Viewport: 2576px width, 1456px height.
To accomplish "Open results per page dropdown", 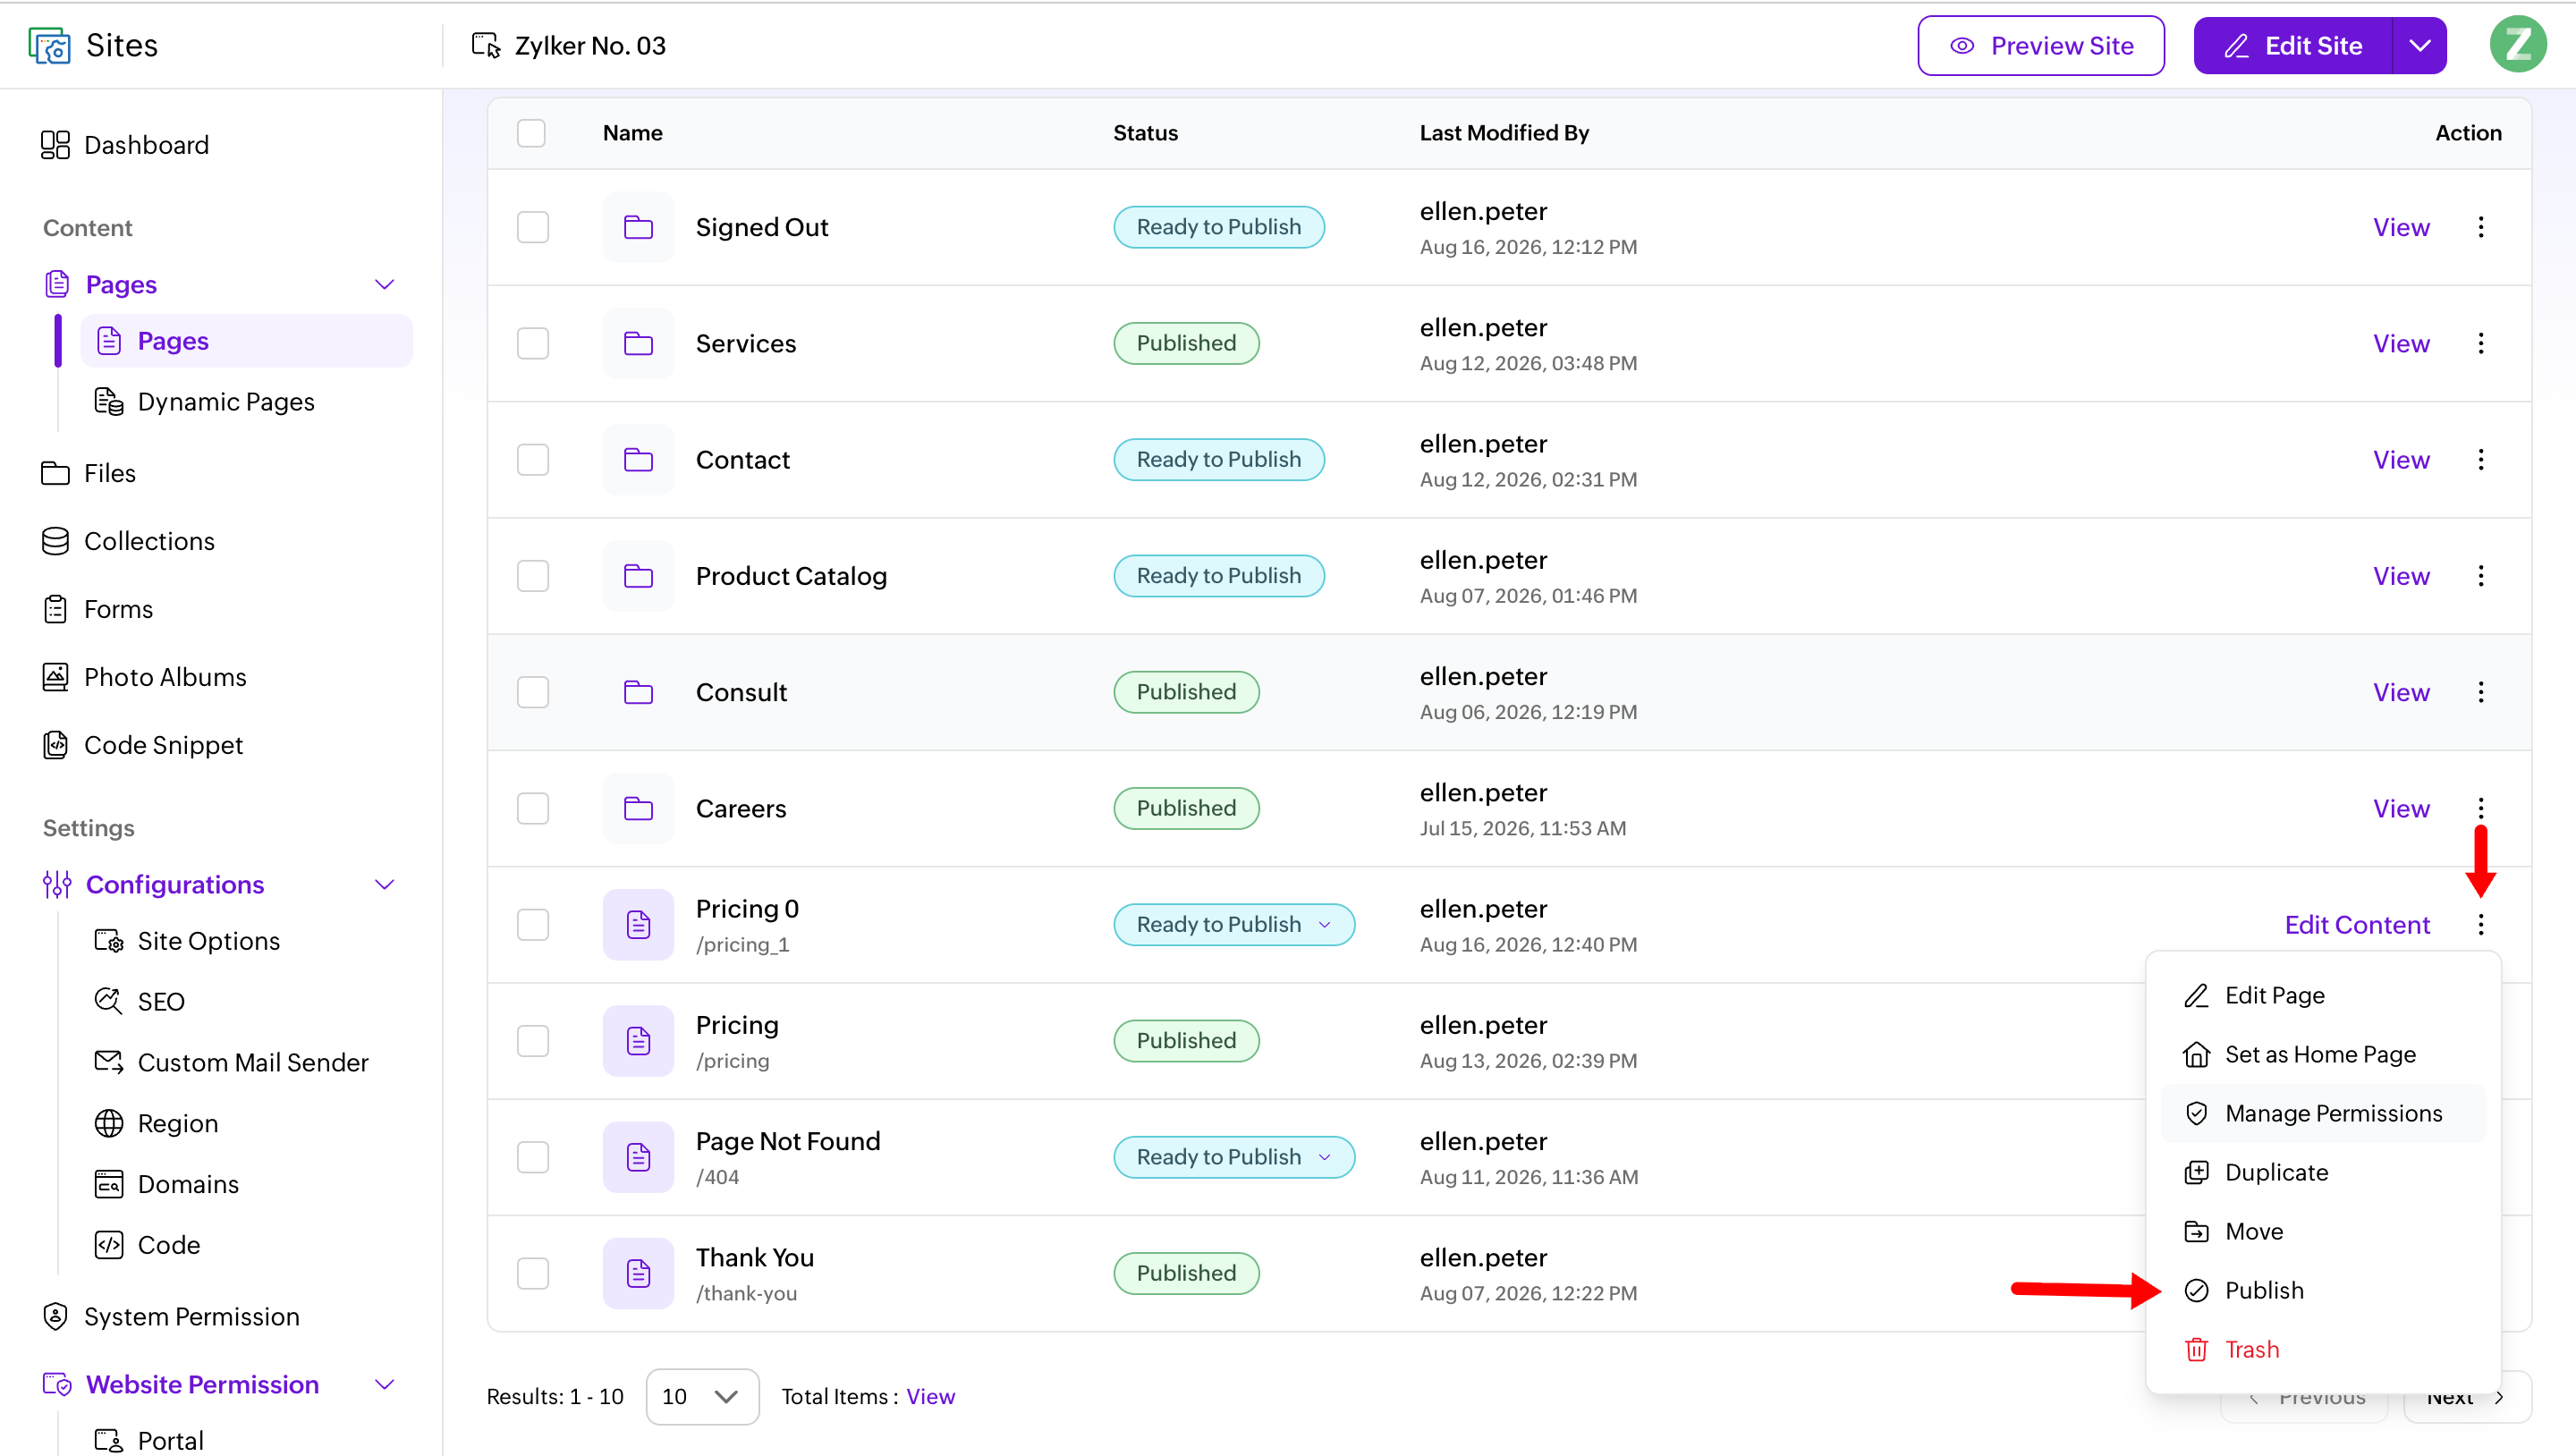I will (x=702, y=1396).
